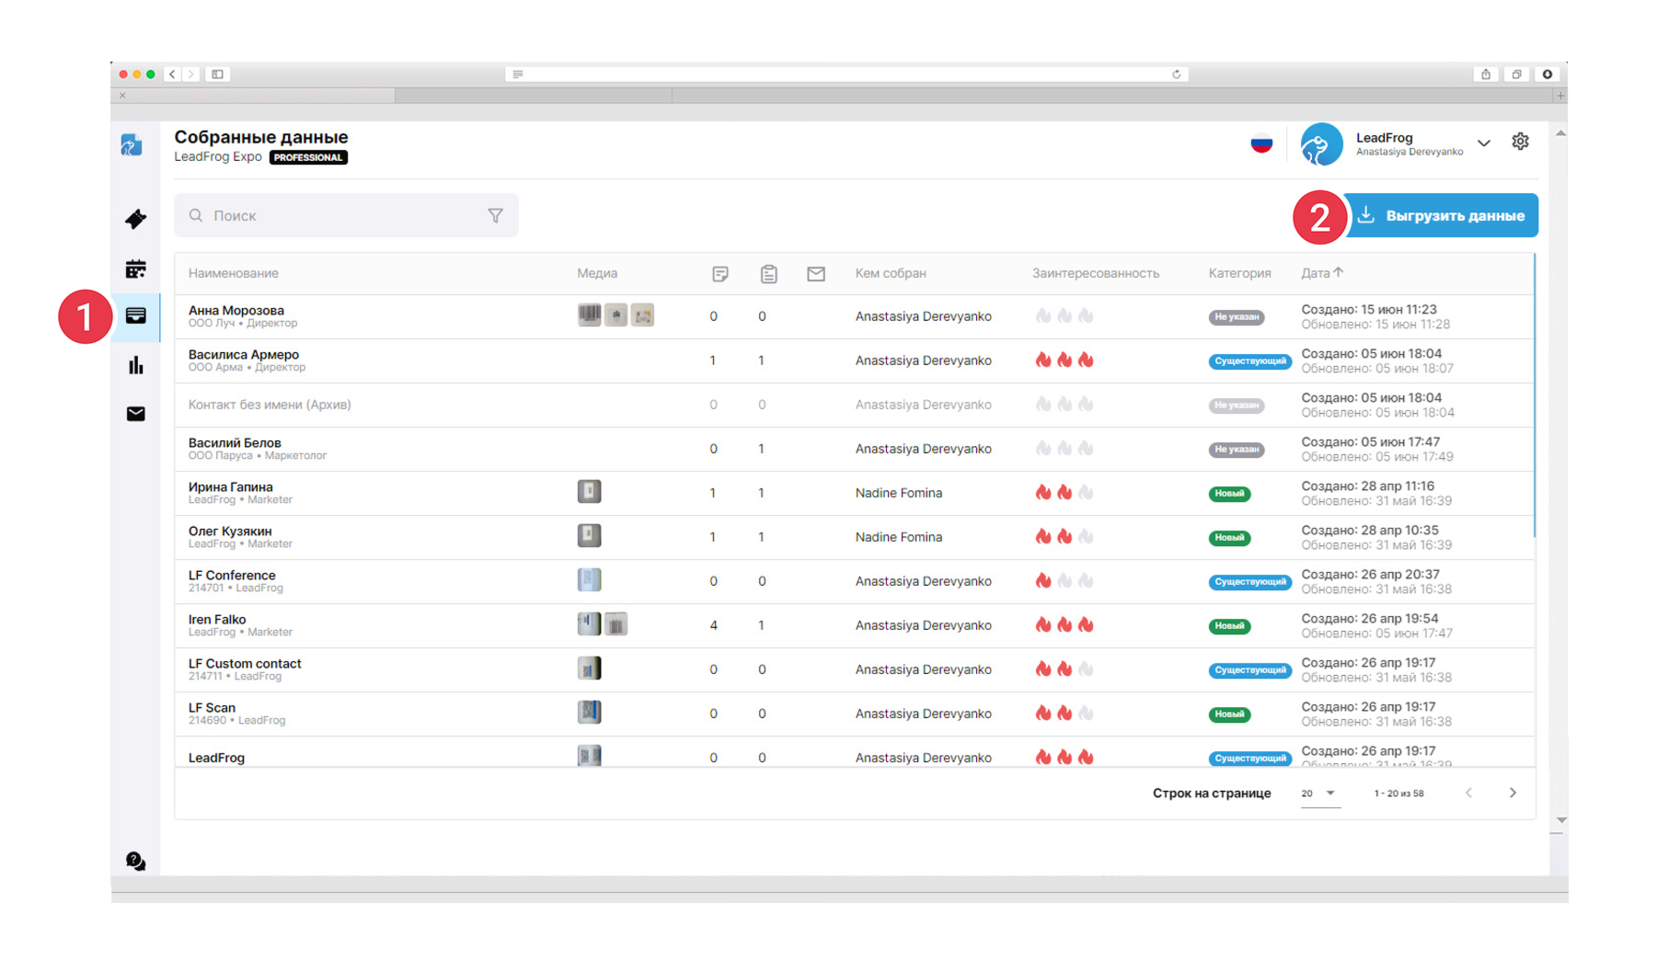Sort by the clipboard surveys column icon

tap(768, 273)
